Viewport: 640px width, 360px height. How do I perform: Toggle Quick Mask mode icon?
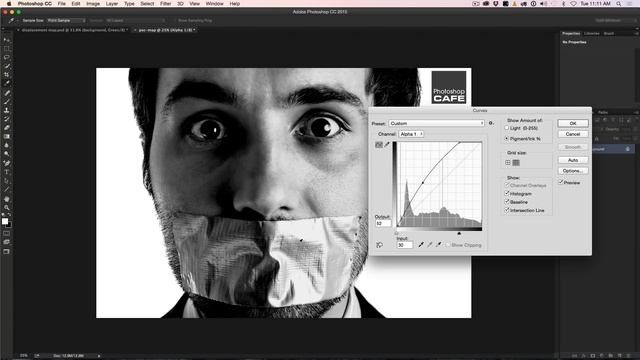[x=7, y=233]
